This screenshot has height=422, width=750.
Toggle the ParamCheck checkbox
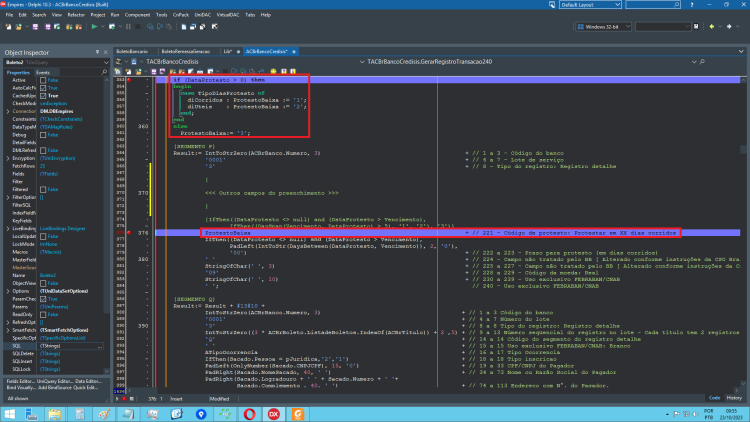43,299
